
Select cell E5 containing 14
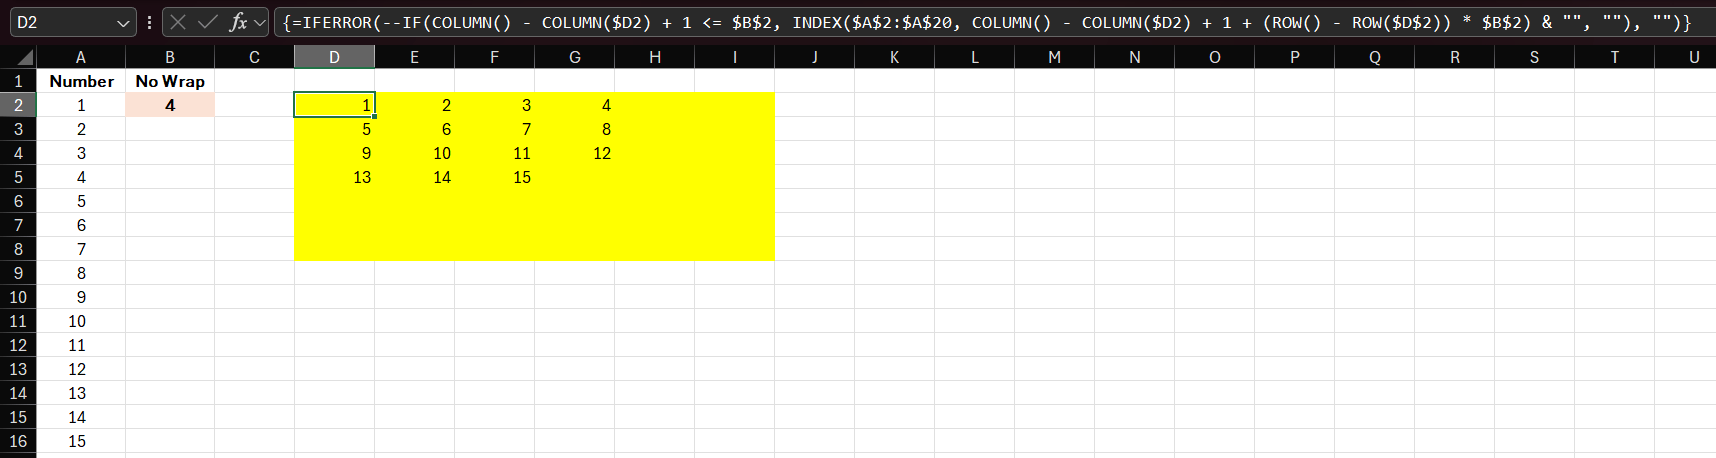click(x=414, y=177)
